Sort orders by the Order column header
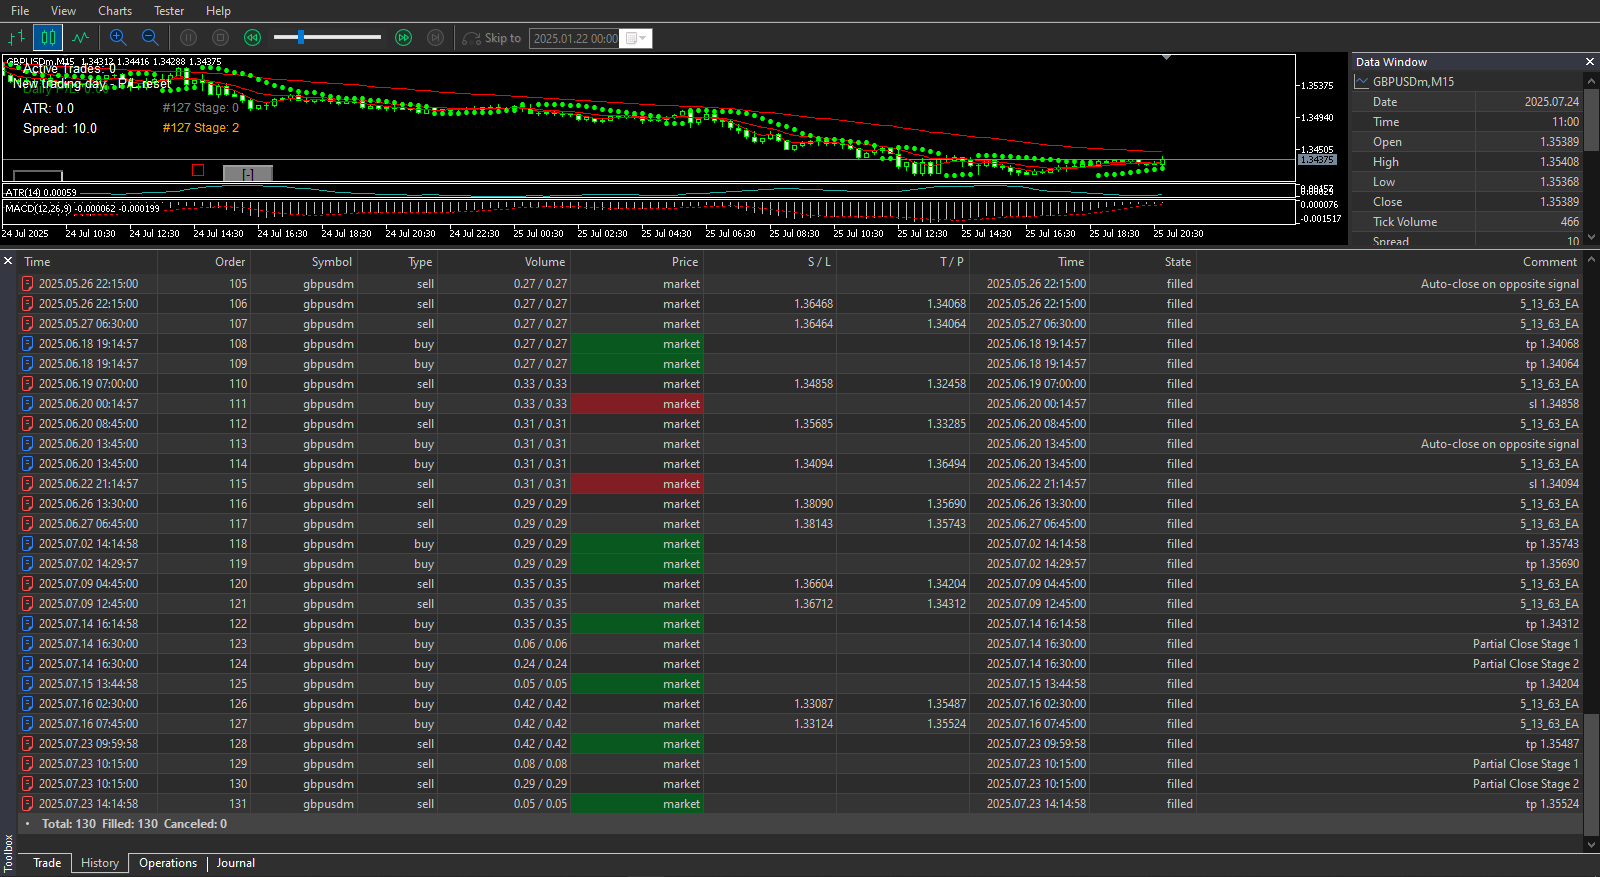1600x877 pixels. pos(204,262)
